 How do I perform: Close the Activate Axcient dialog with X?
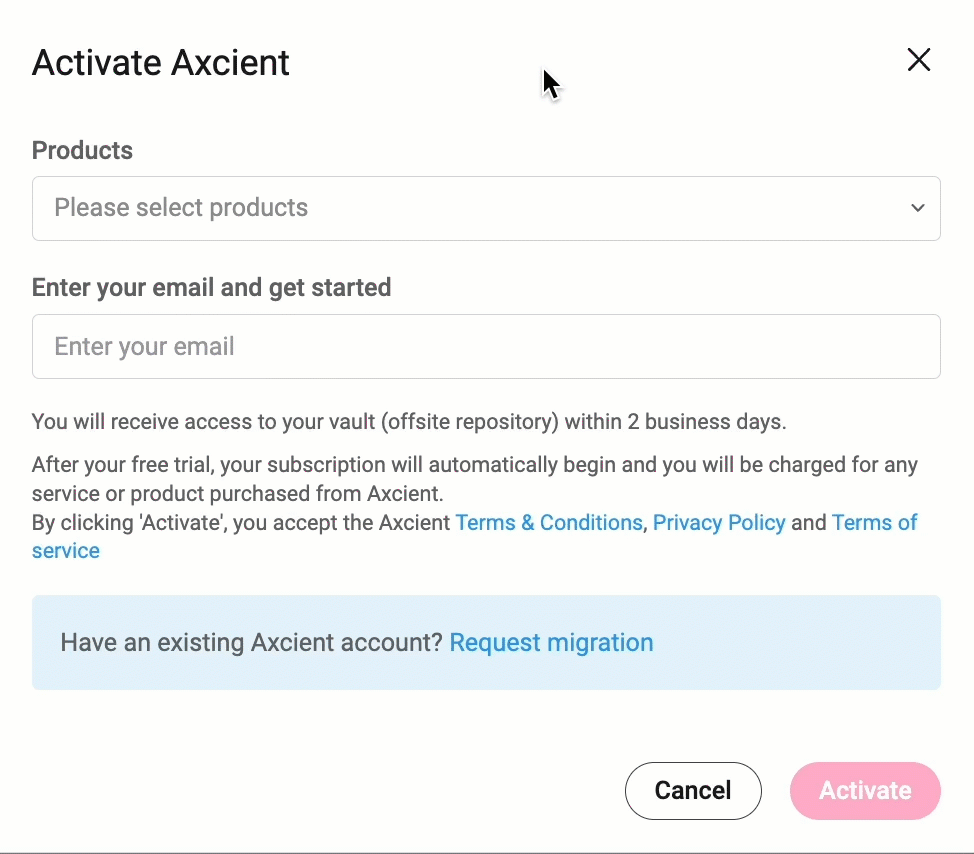(x=919, y=60)
